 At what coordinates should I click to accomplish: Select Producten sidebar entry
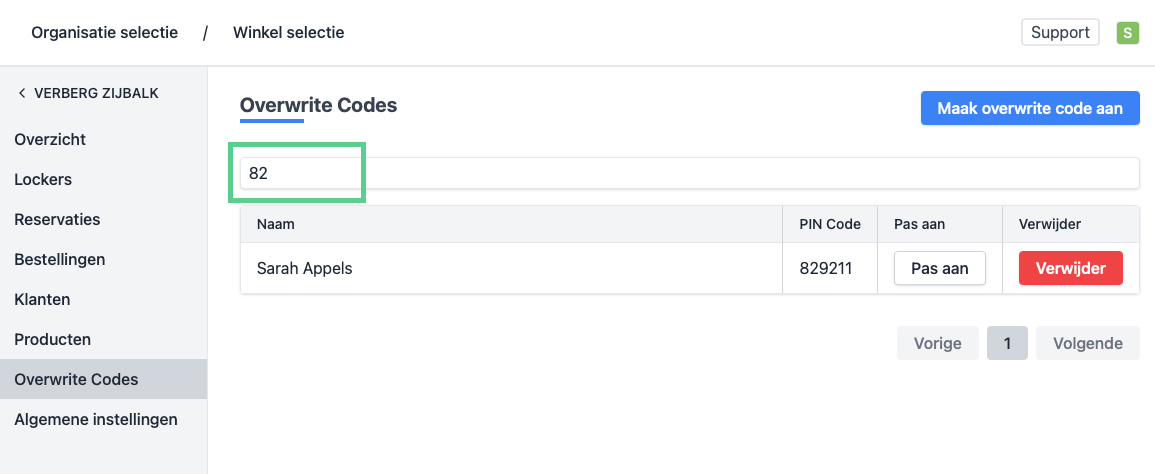click(52, 339)
